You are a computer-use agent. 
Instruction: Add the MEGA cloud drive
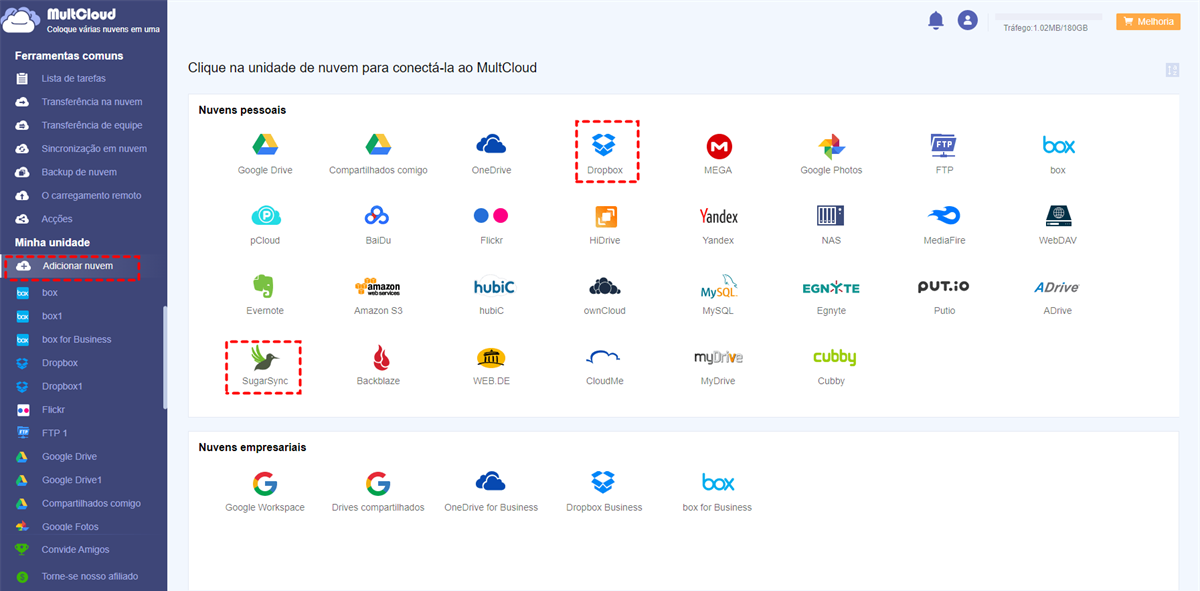click(x=718, y=146)
